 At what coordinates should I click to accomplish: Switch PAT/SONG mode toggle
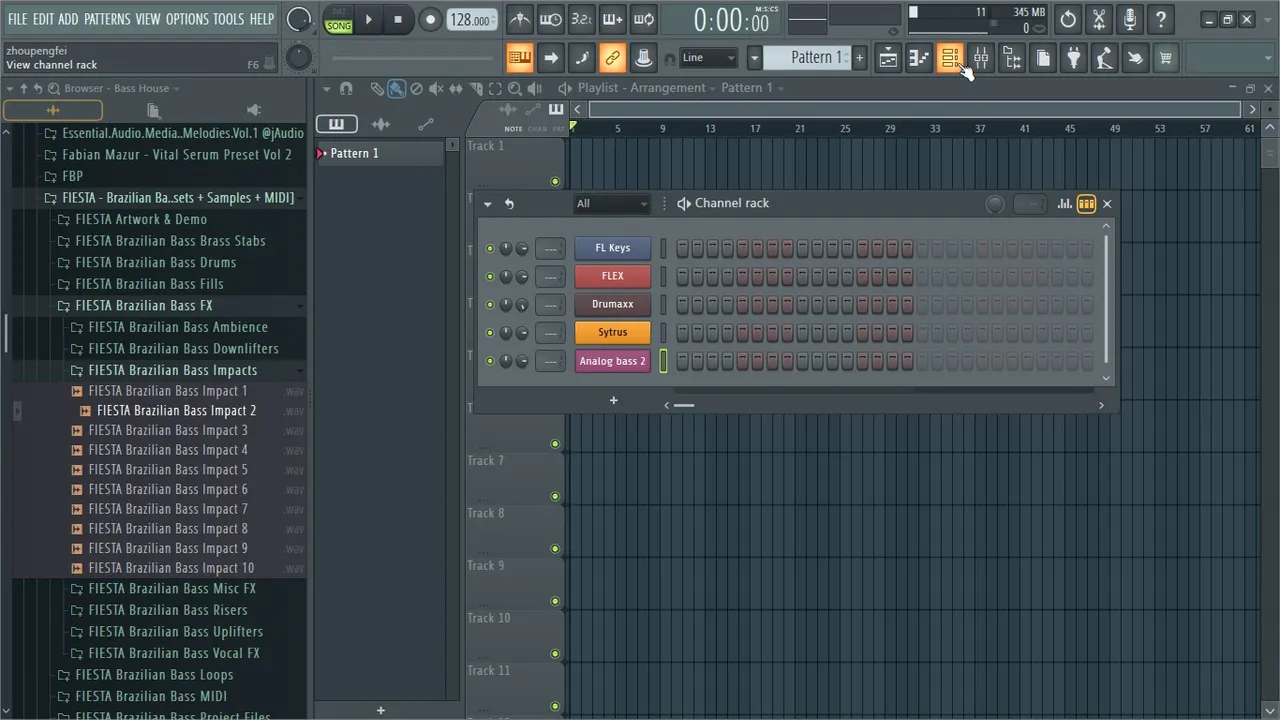coord(339,19)
